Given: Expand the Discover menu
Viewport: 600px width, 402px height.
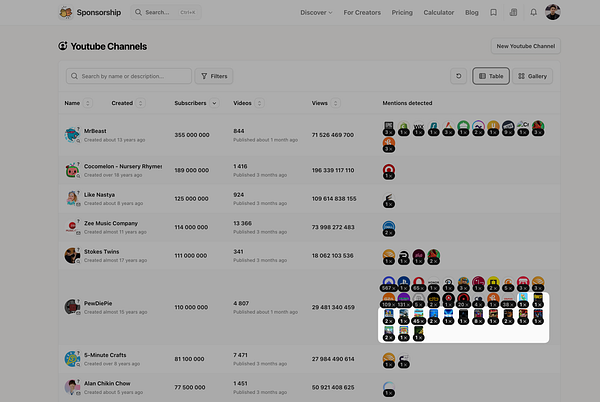Looking at the screenshot, I should coord(316,13).
